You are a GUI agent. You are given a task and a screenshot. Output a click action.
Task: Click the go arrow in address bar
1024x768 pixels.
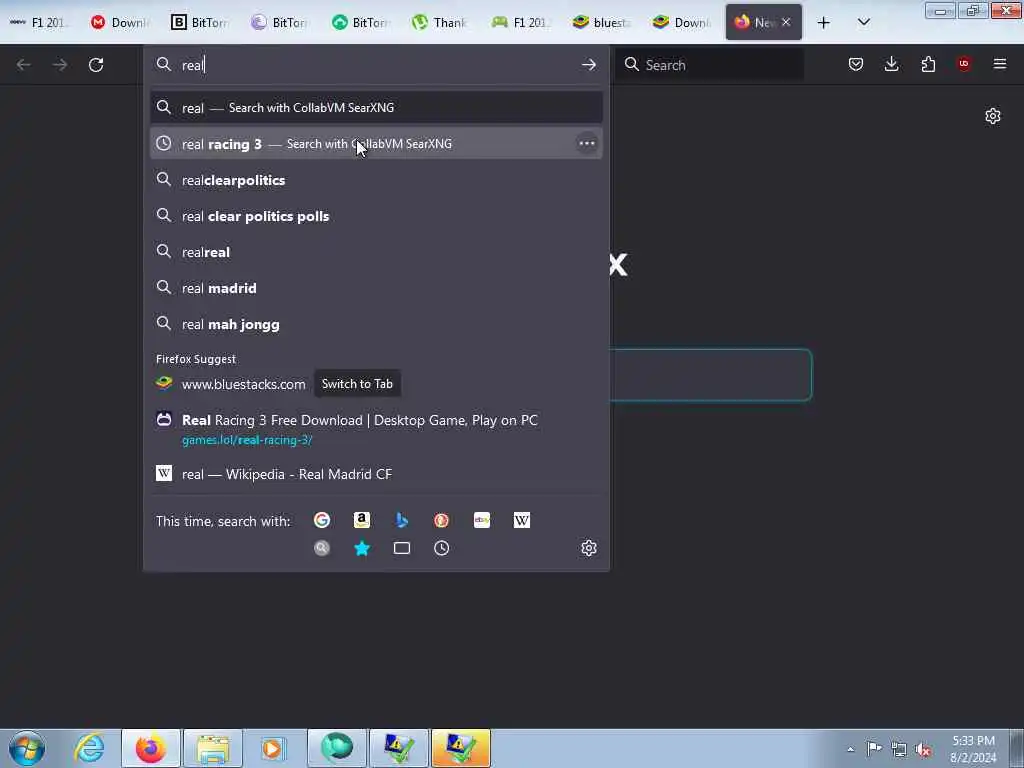click(588, 65)
